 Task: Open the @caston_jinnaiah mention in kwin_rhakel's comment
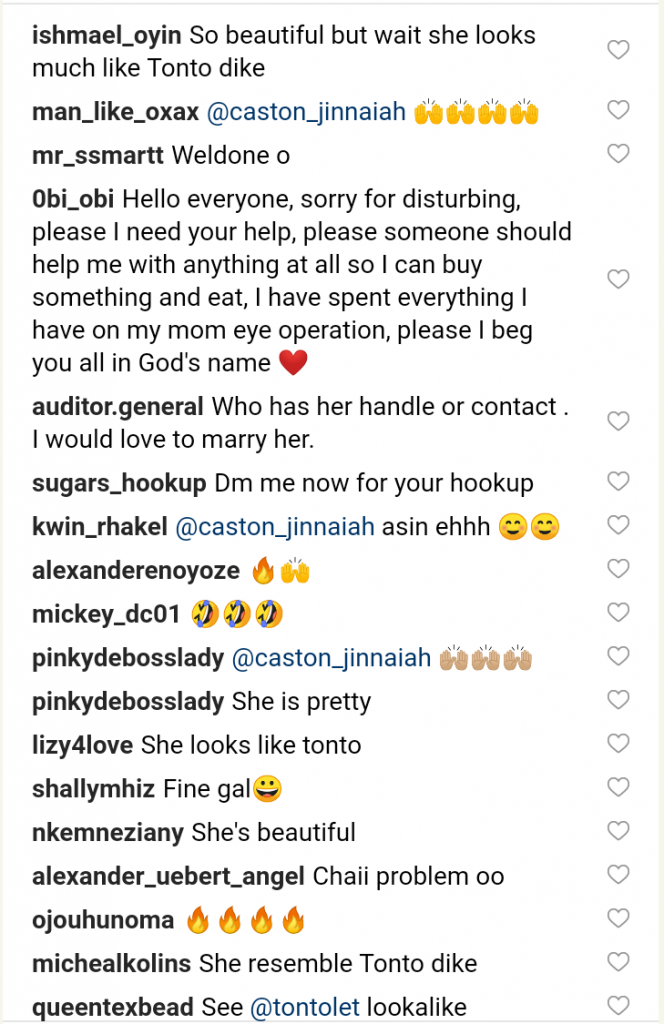(275, 527)
